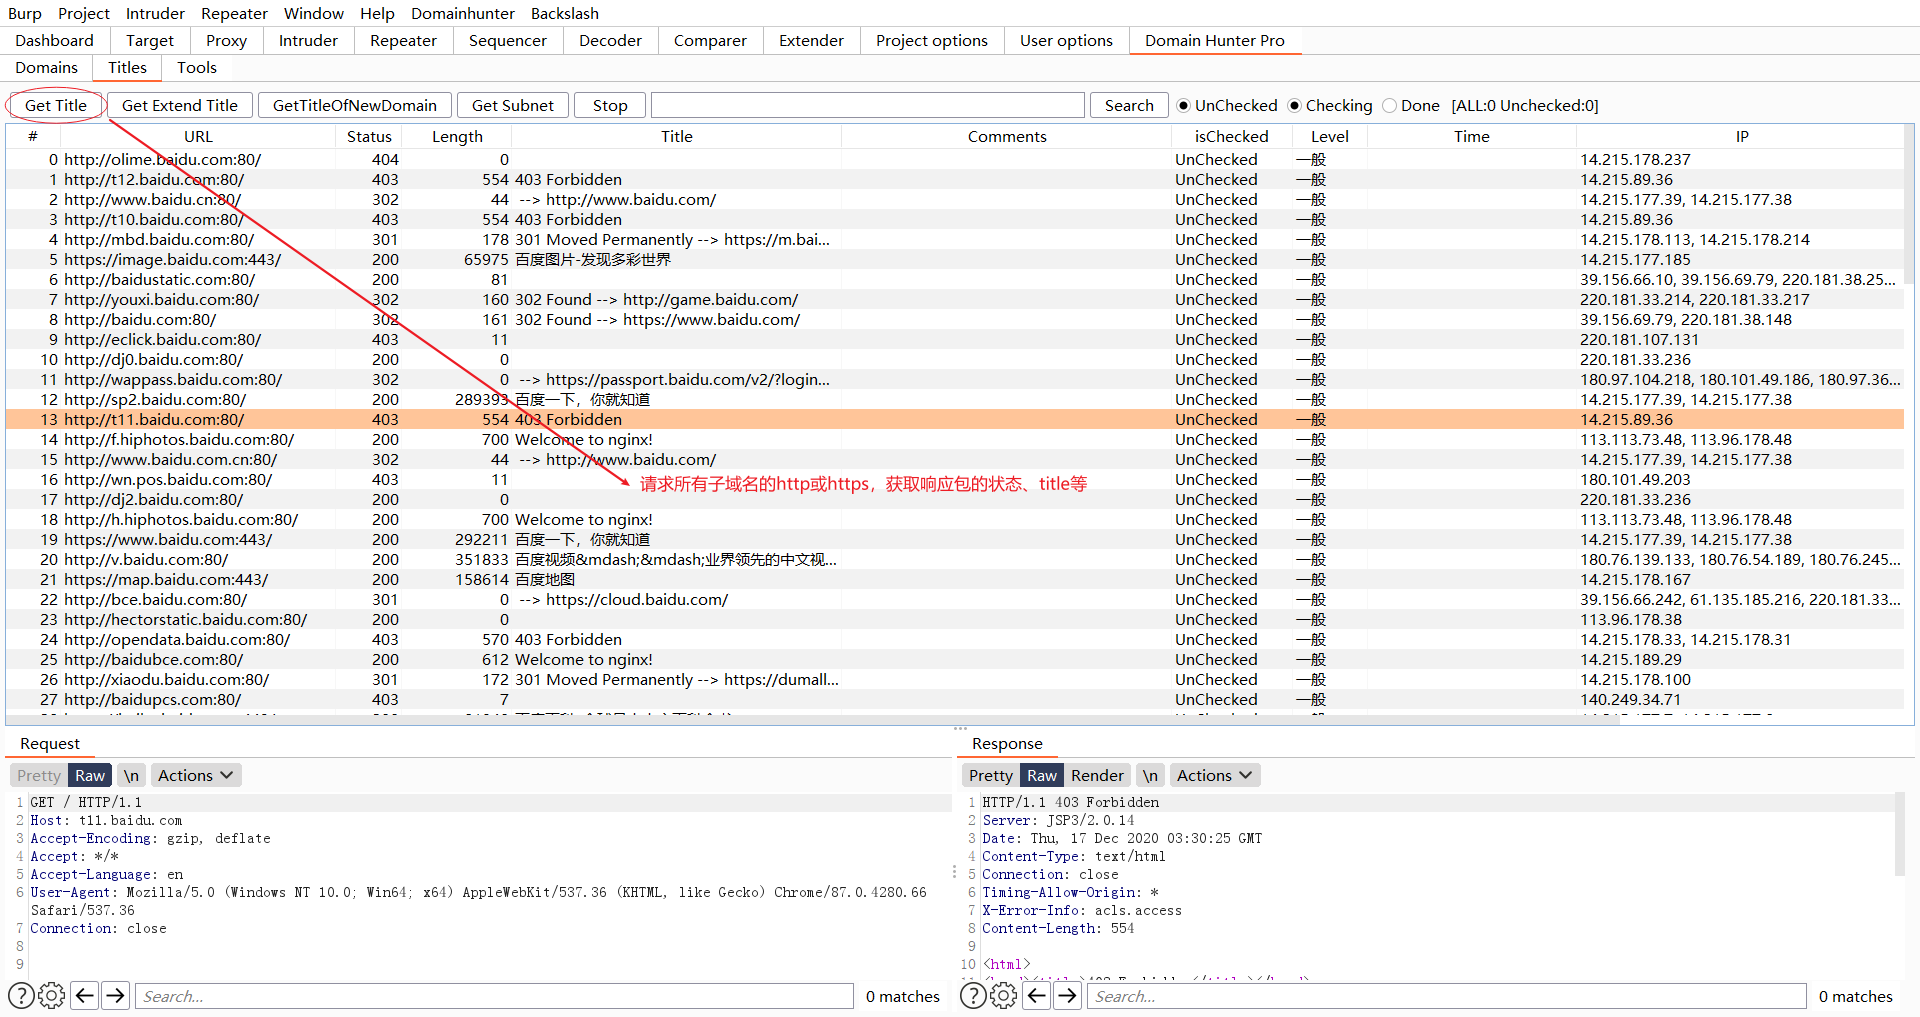Viewport: 1920px width, 1017px height.
Task: Go to previous match in Response search
Action: (1037, 995)
